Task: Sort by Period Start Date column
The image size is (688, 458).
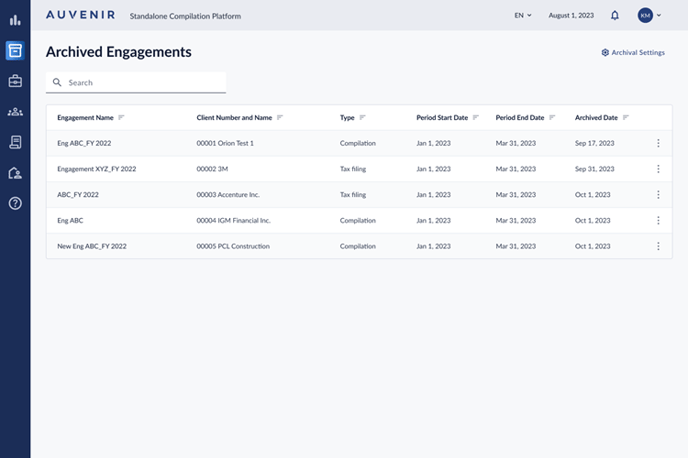Action: click(x=476, y=118)
